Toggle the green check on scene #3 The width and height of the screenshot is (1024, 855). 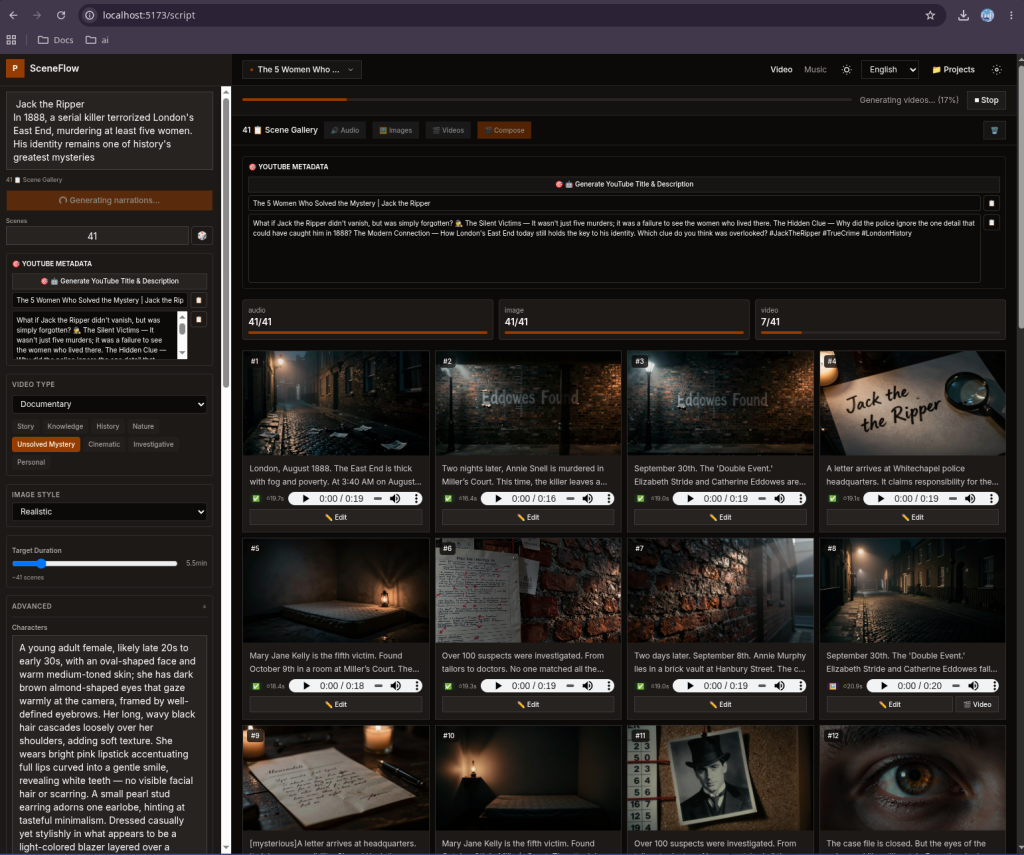point(640,498)
